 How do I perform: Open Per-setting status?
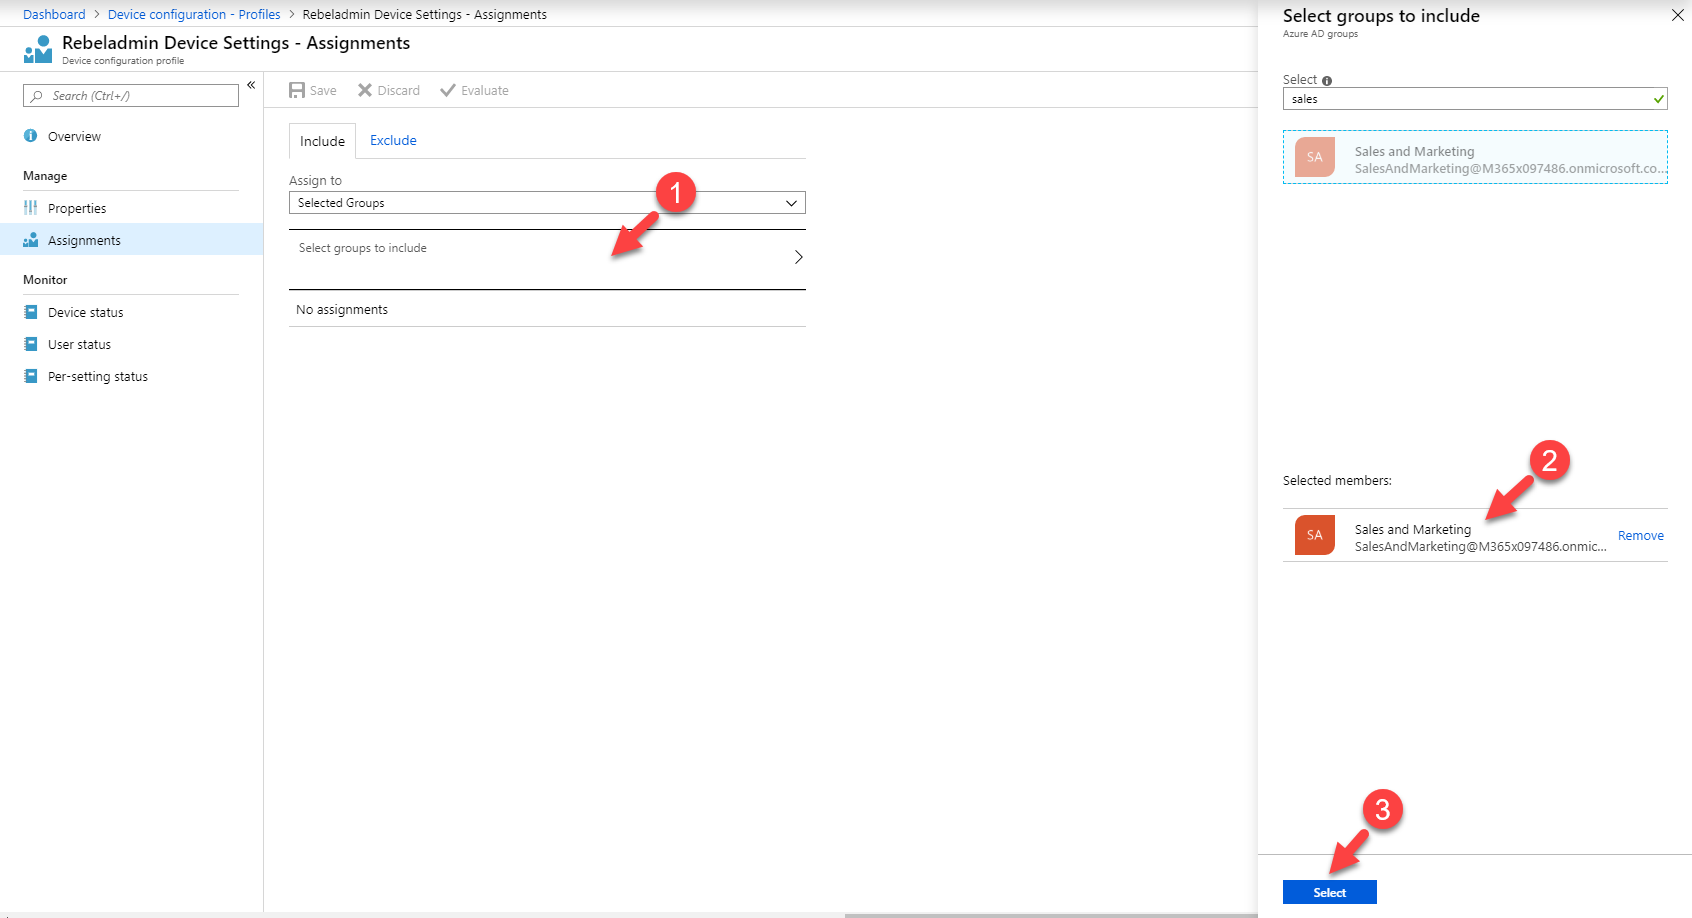coord(96,376)
